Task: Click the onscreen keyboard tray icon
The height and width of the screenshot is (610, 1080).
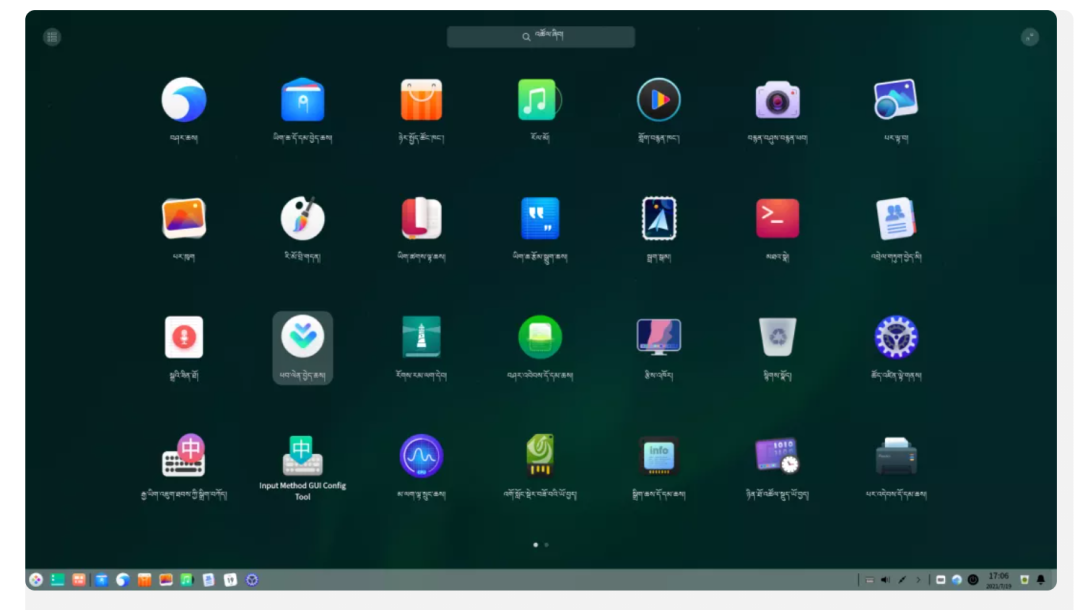Action: tap(869, 580)
